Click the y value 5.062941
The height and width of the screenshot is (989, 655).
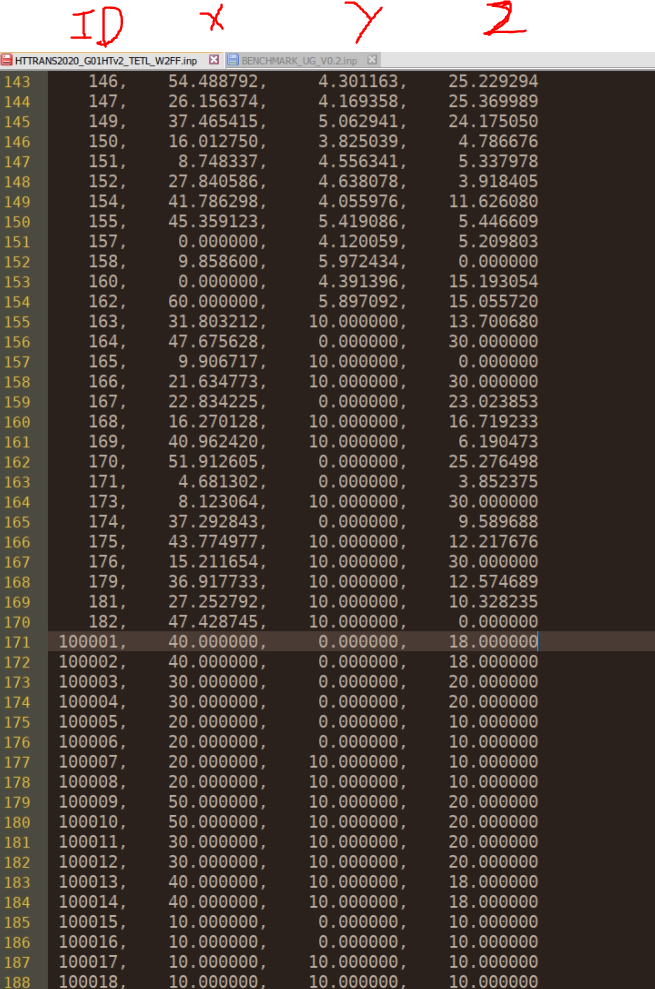pos(358,121)
